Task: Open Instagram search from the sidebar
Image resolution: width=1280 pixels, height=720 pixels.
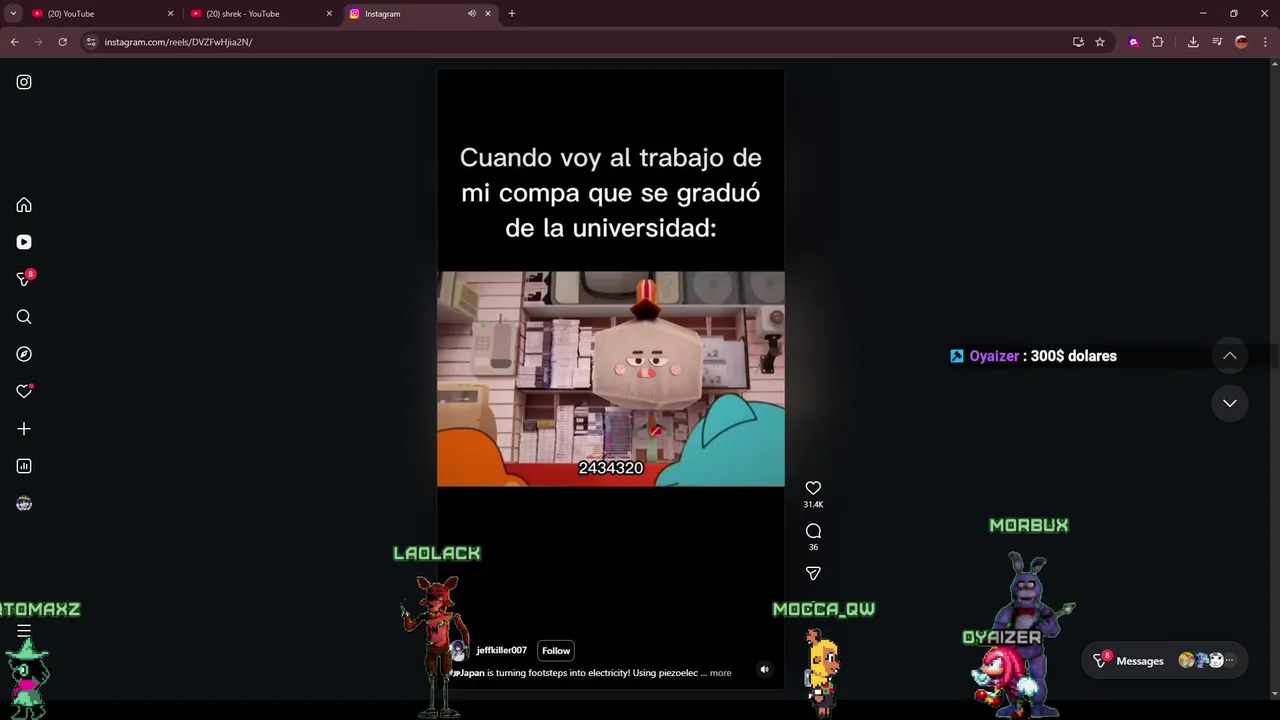Action: pos(24,317)
